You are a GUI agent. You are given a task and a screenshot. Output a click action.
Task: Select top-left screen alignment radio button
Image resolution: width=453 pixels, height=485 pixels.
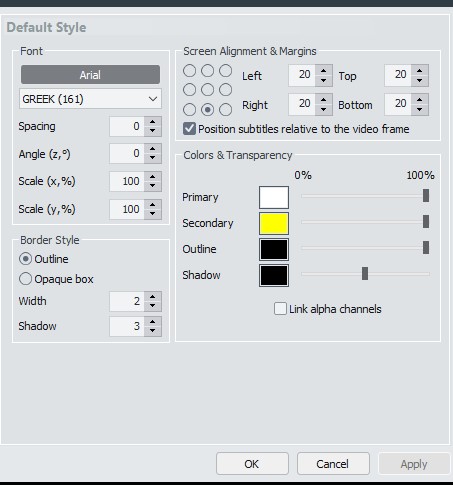[x=189, y=71]
